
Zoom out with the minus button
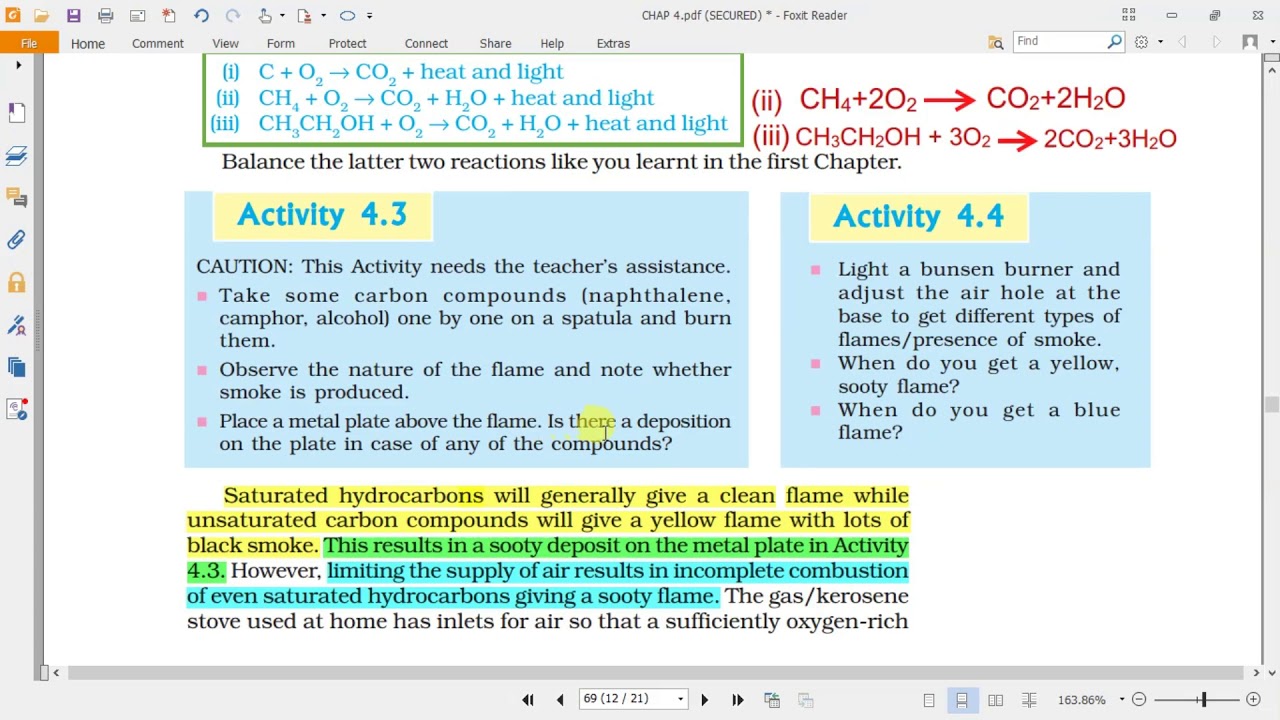click(x=1139, y=700)
